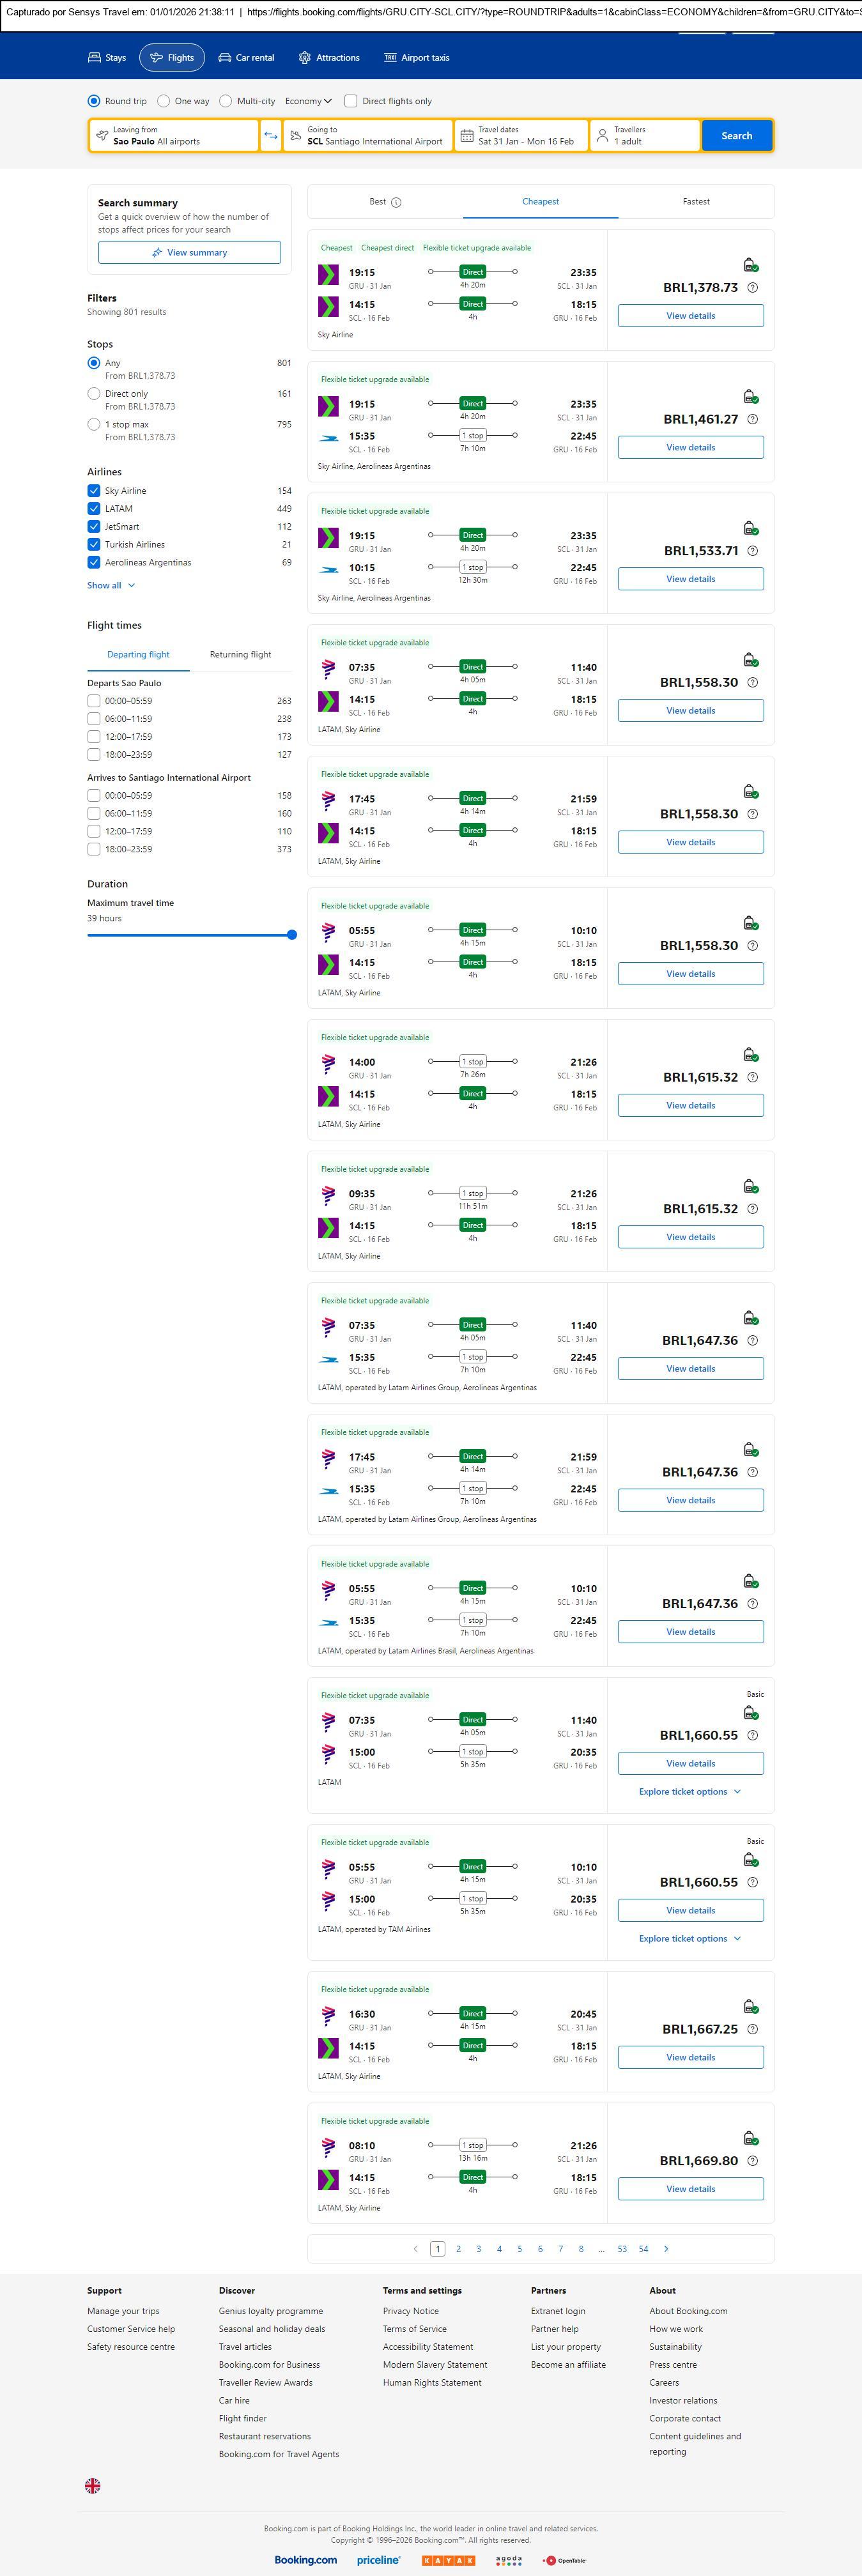
Task: Switch to the Returning flight tab
Action: coord(240,655)
